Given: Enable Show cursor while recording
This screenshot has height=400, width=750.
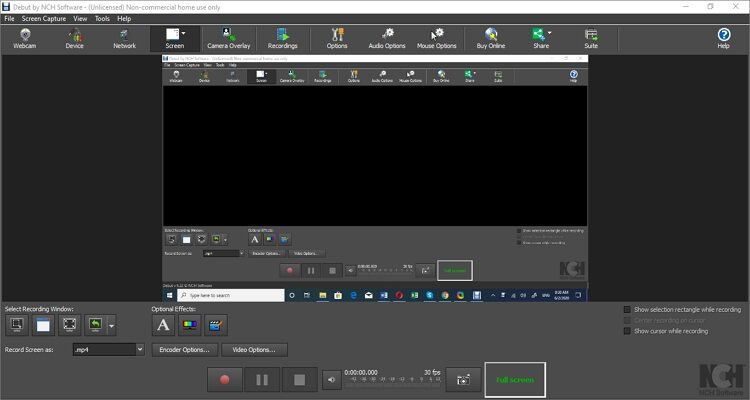Looking at the screenshot, I should (x=627, y=331).
